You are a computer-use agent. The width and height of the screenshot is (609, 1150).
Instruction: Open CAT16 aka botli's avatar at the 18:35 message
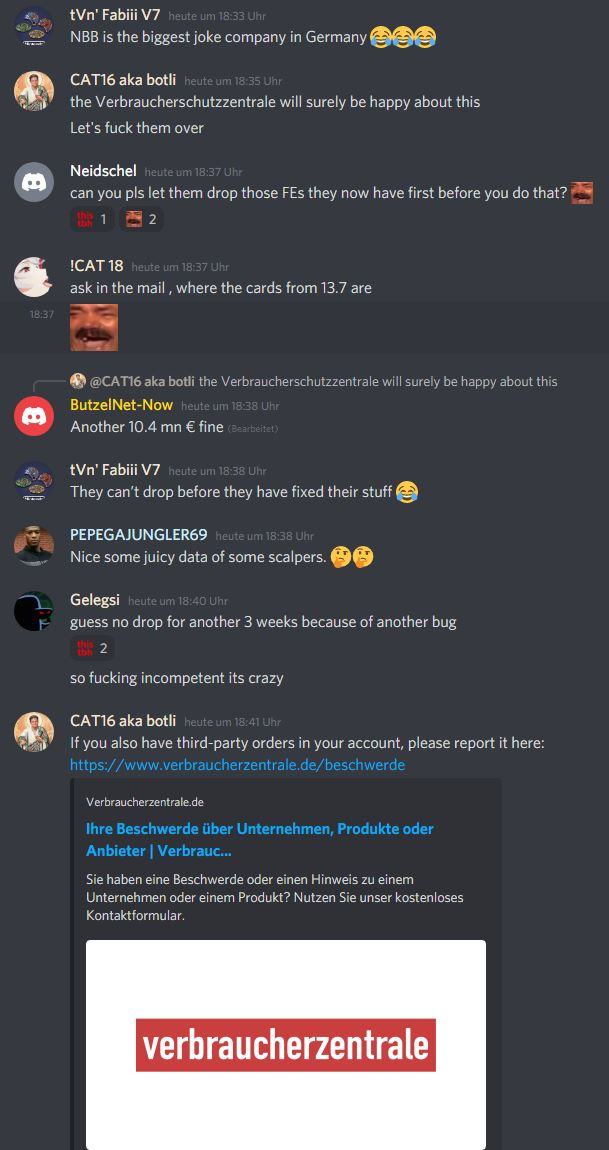(x=34, y=92)
